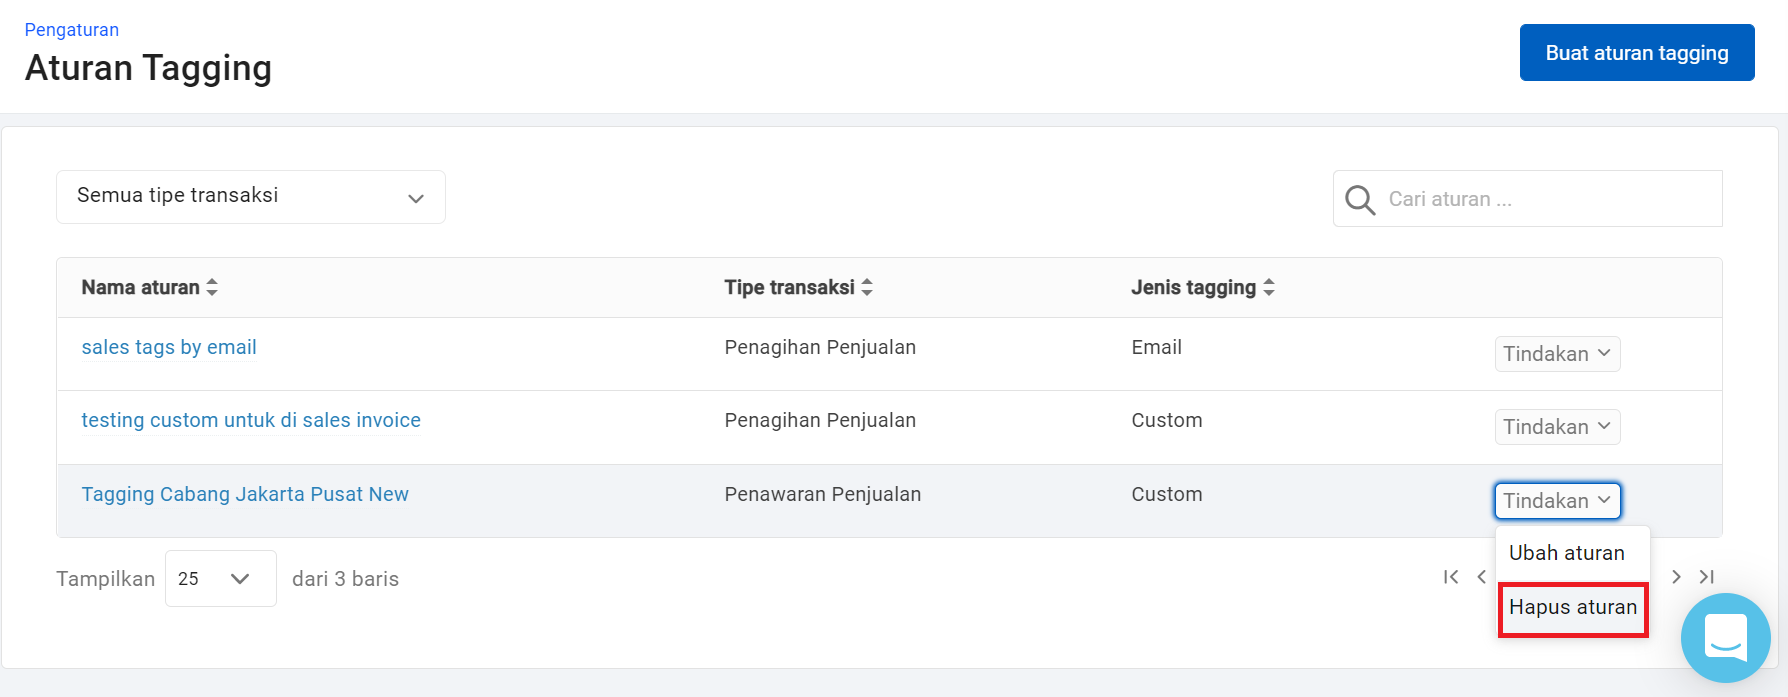Go to next page arrow
This screenshot has width=1788, height=697.
pyautogui.click(x=1676, y=577)
